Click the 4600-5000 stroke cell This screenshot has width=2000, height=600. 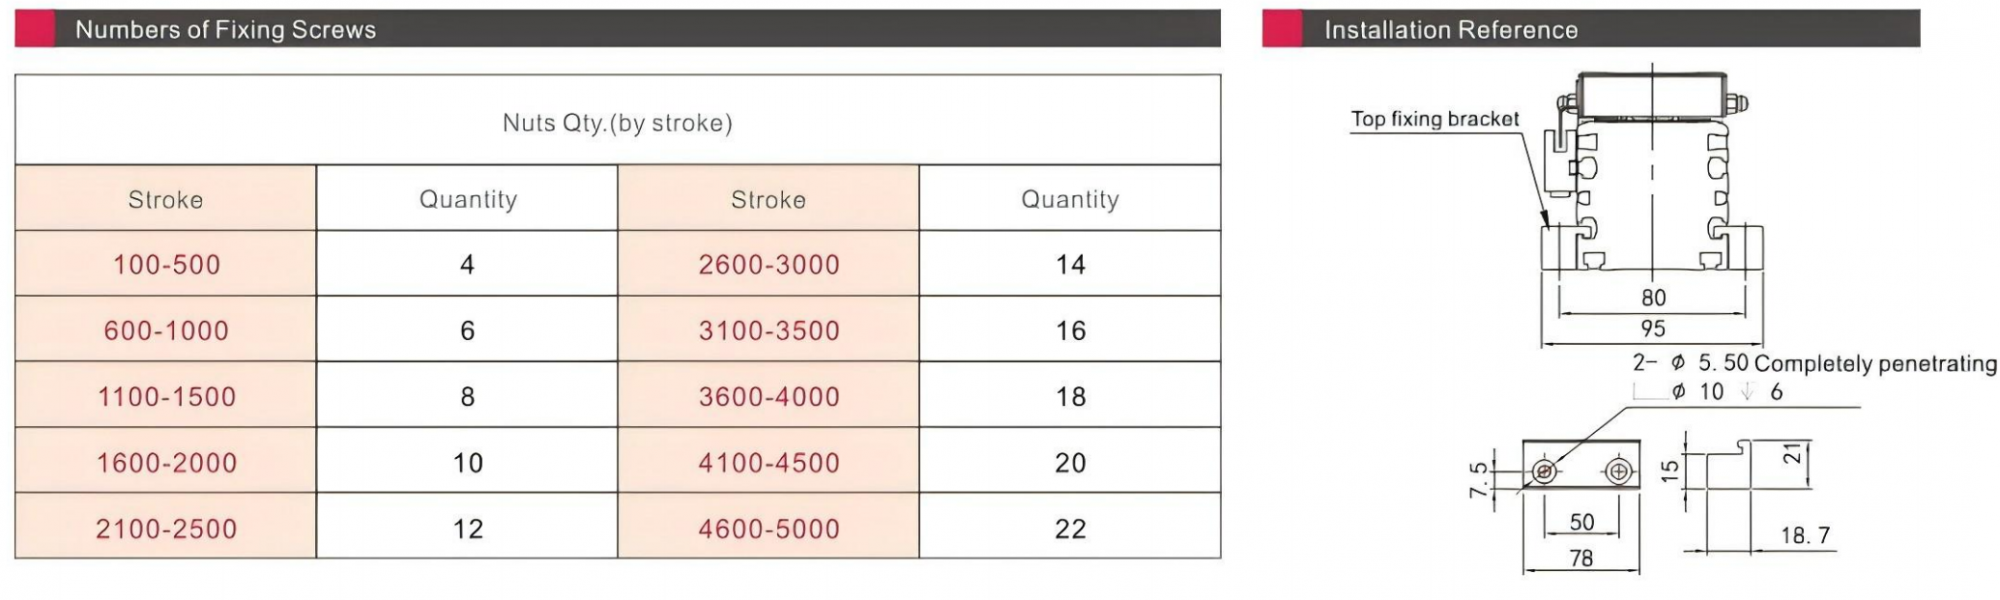point(768,529)
